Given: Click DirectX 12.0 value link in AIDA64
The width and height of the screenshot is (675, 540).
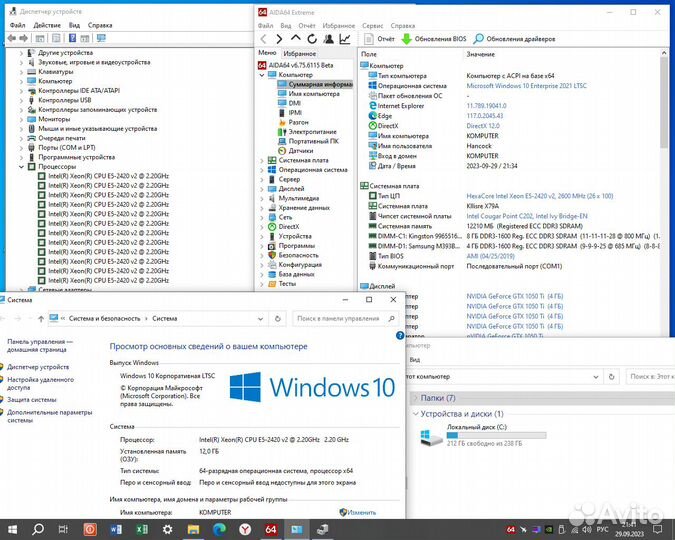Looking at the screenshot, I should click(483, 126).
